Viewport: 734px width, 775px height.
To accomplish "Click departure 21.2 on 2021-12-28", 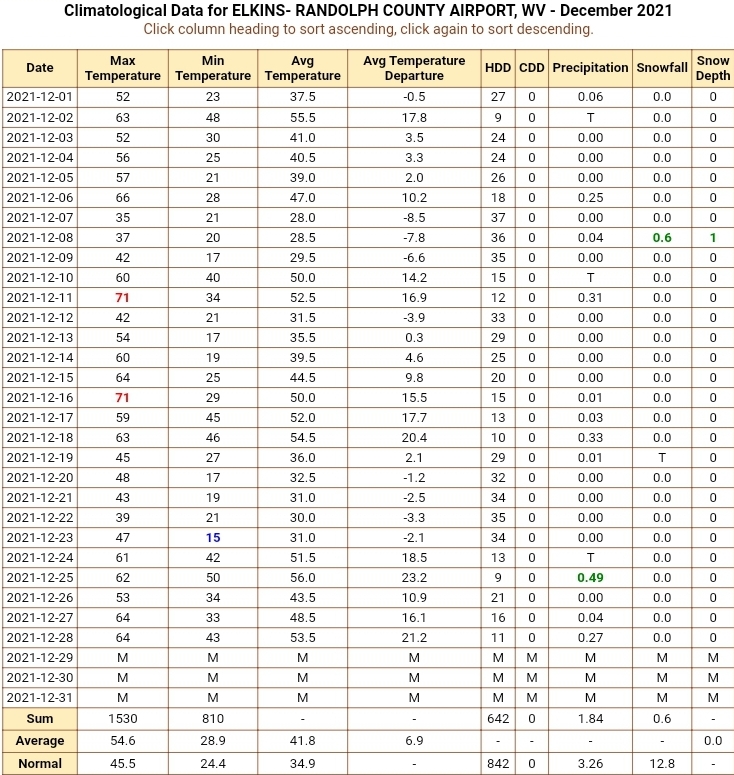I will pyautogui.click(x=414, y=638).
